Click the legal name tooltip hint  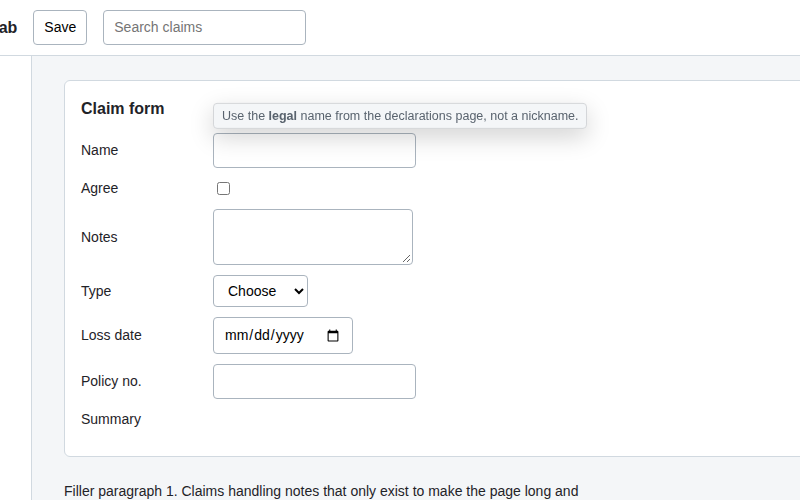coord(400,116)
